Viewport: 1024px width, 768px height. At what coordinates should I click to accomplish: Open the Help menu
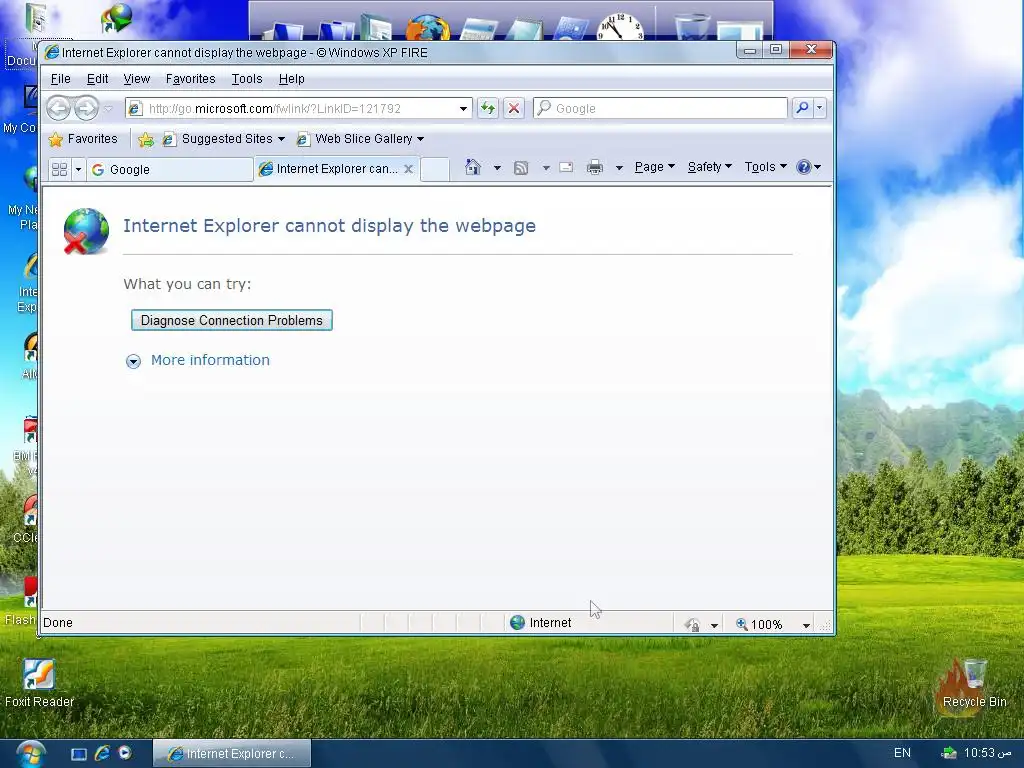[x=291, y=79]
